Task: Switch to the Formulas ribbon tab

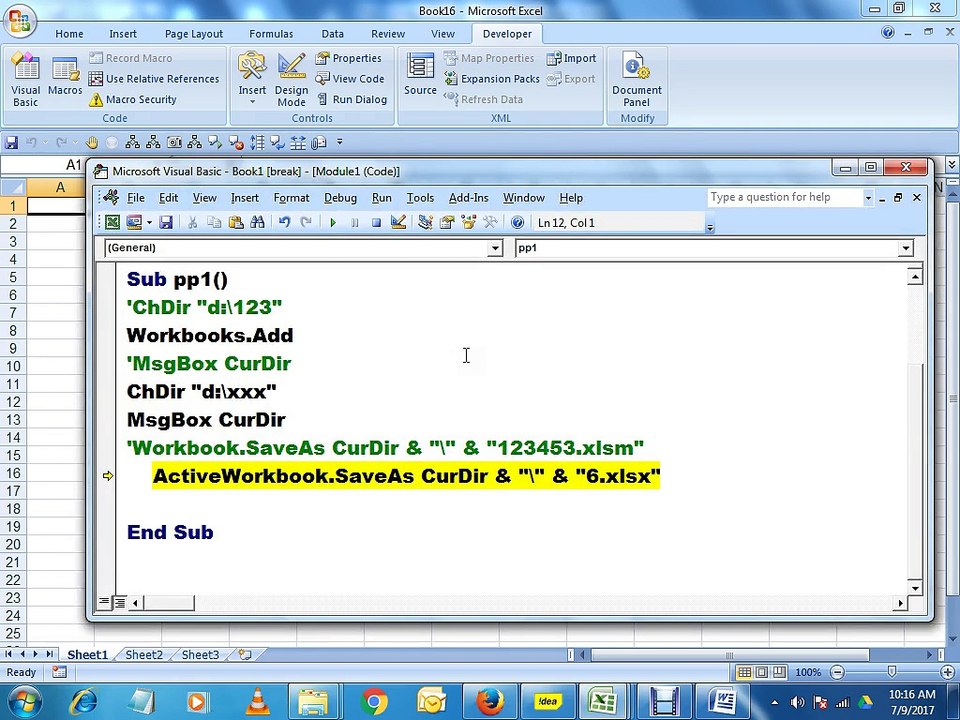Action: 271,34
